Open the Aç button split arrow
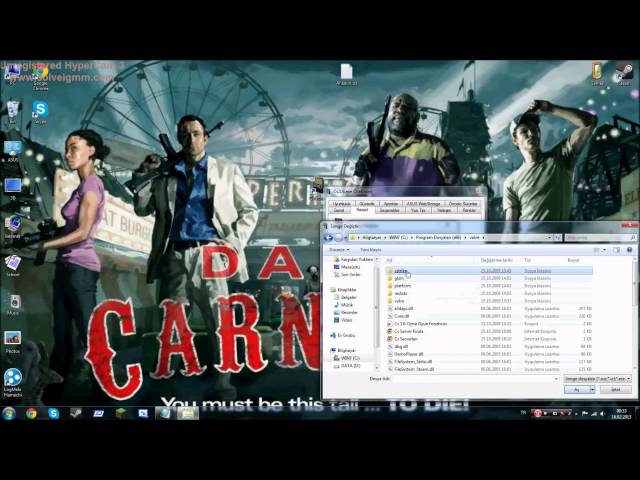The height and width of the screenshot is (480, 640). pos(592,390)
